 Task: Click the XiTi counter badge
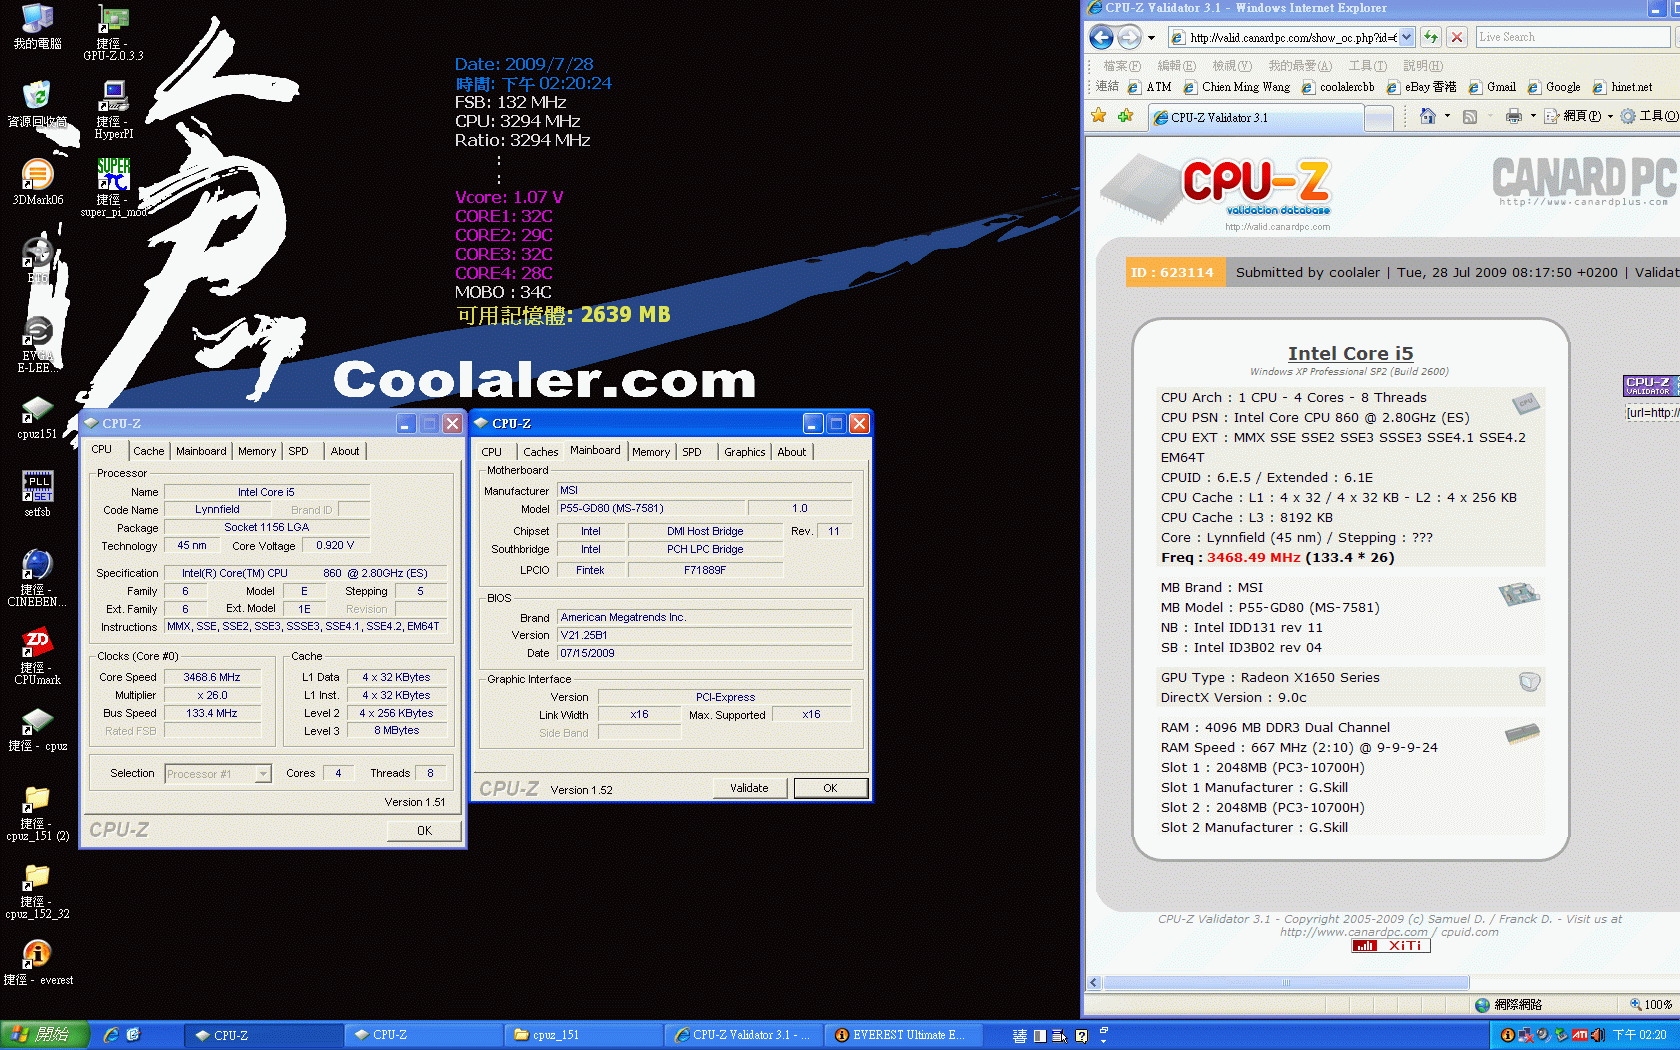pos(1391,945)
